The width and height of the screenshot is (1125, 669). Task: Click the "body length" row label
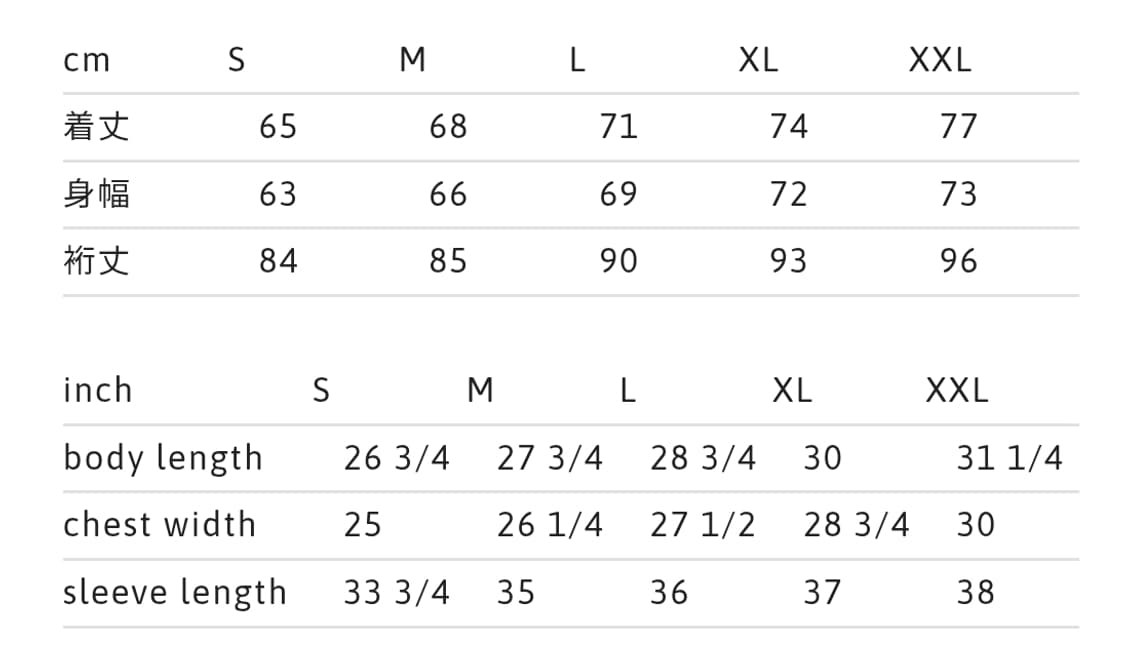[x=163, y=458]
